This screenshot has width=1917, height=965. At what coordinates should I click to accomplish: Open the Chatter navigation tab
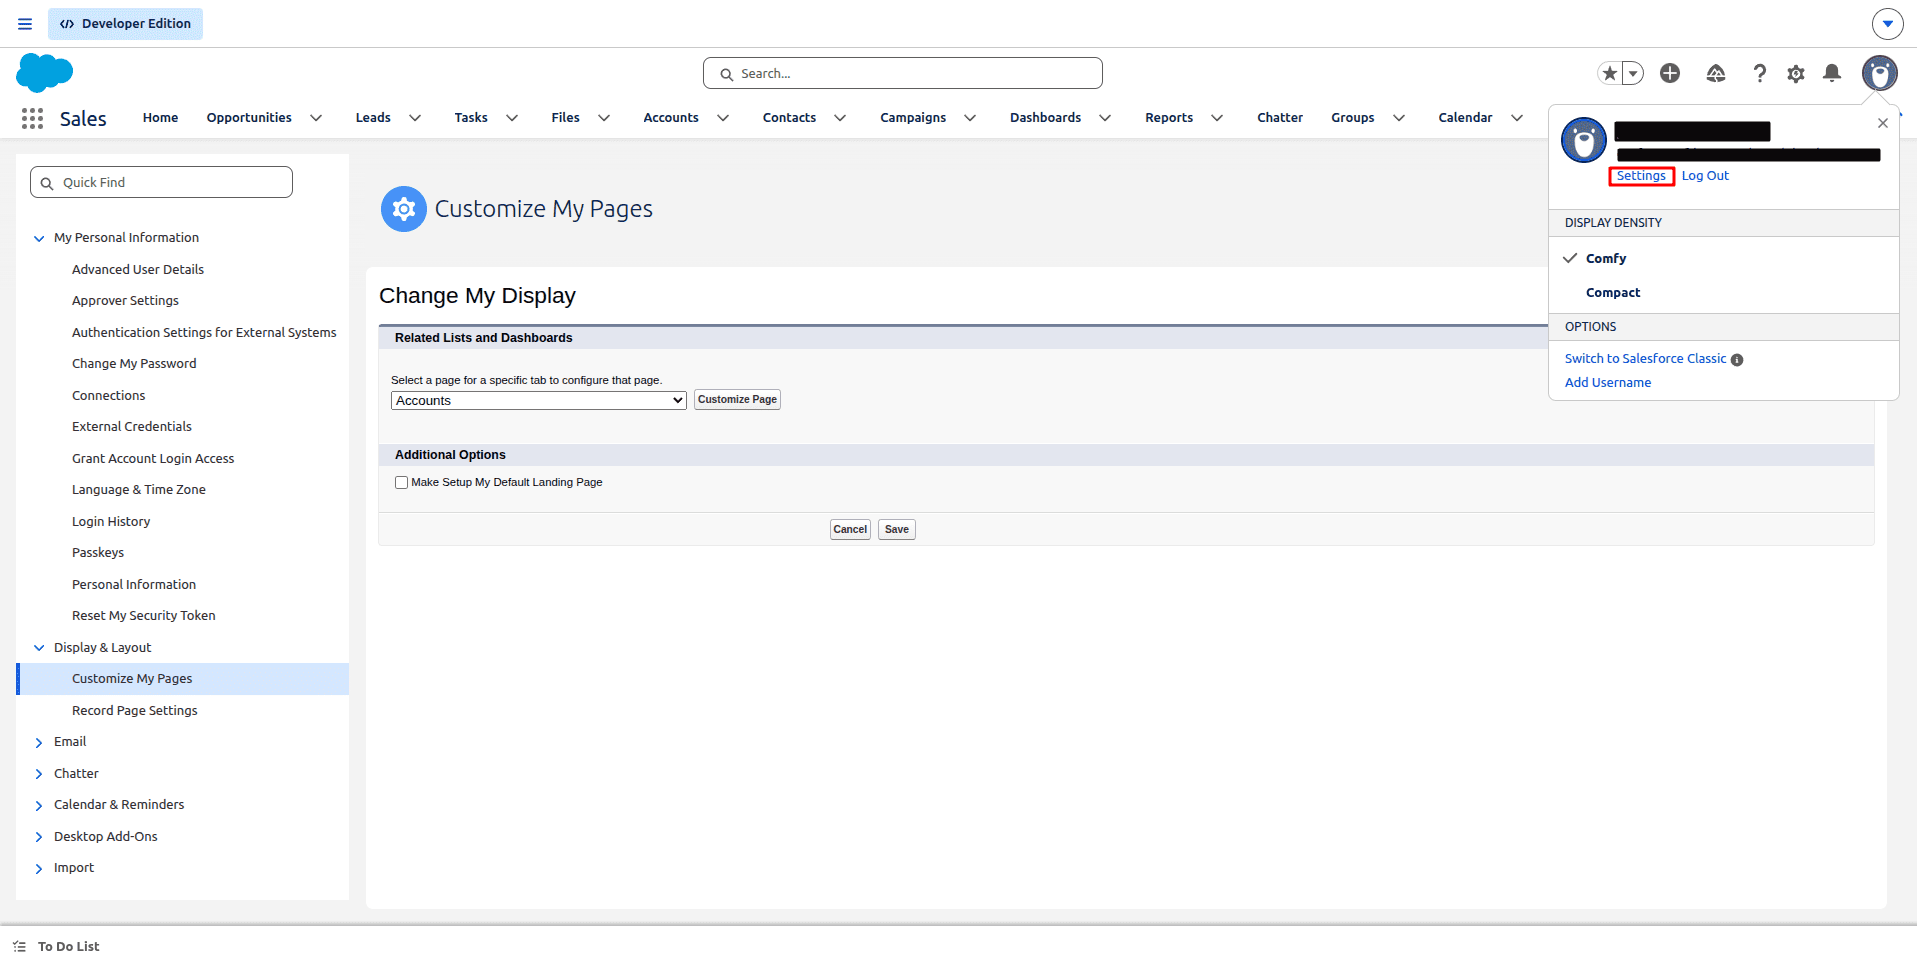1280,118
